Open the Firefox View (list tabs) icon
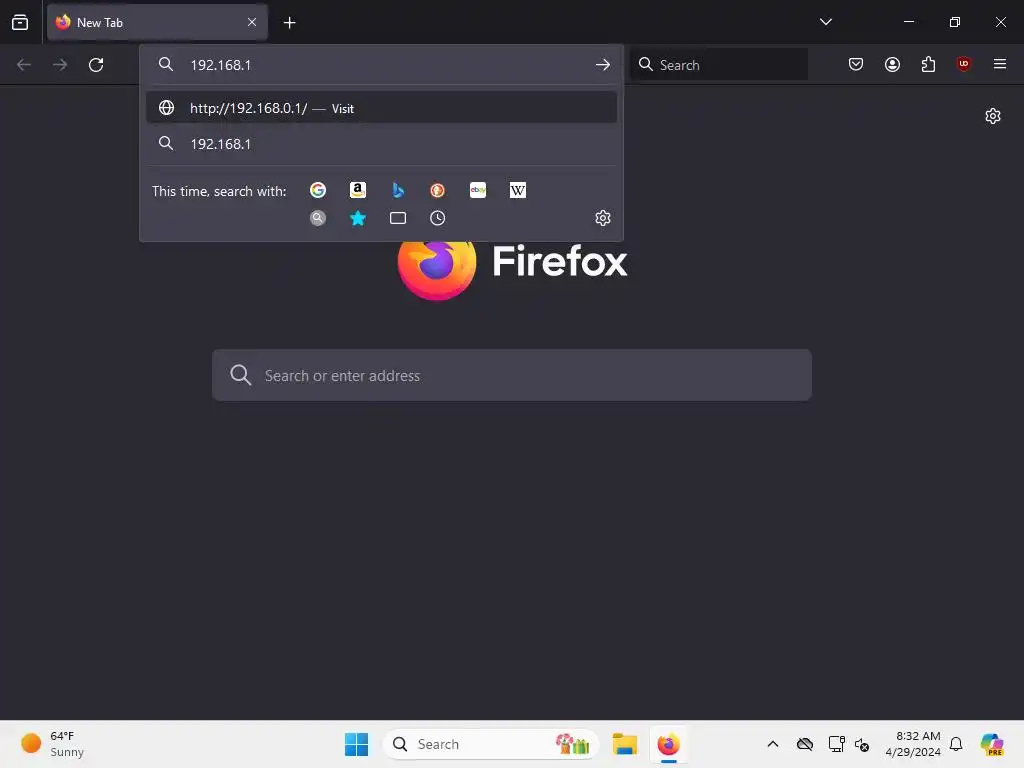This screenshot has height=768, width=1024. 20,22
